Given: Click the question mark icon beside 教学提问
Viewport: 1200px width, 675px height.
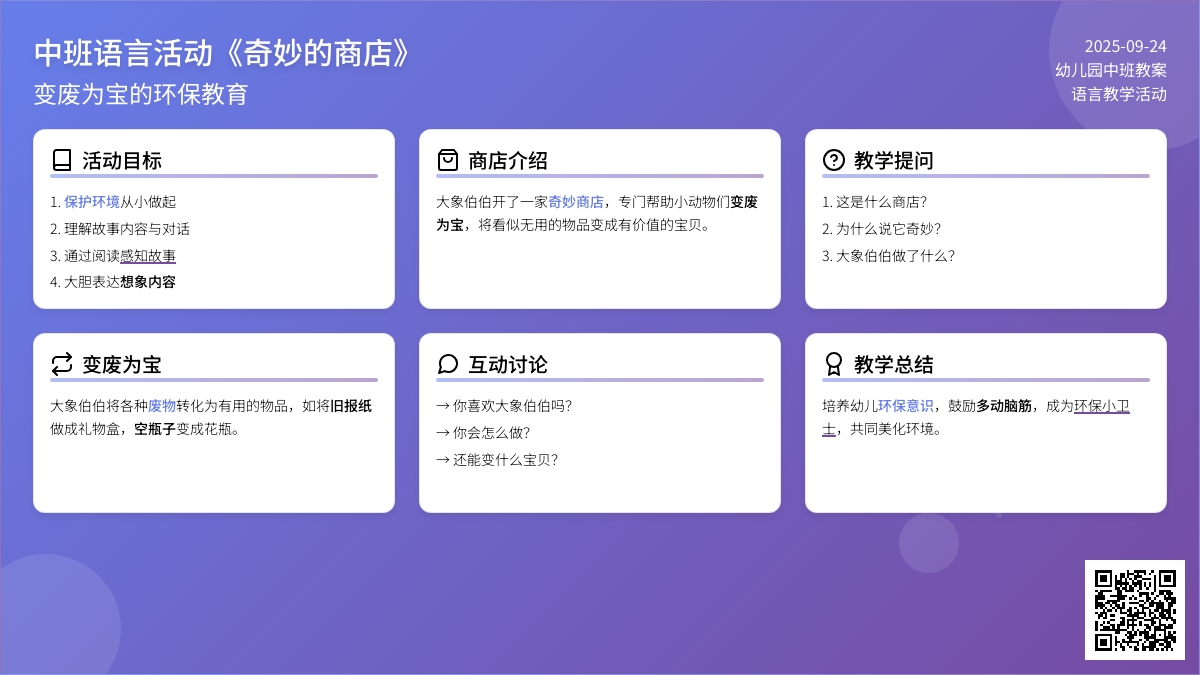Looking at the screenshot, I should 834,160.
